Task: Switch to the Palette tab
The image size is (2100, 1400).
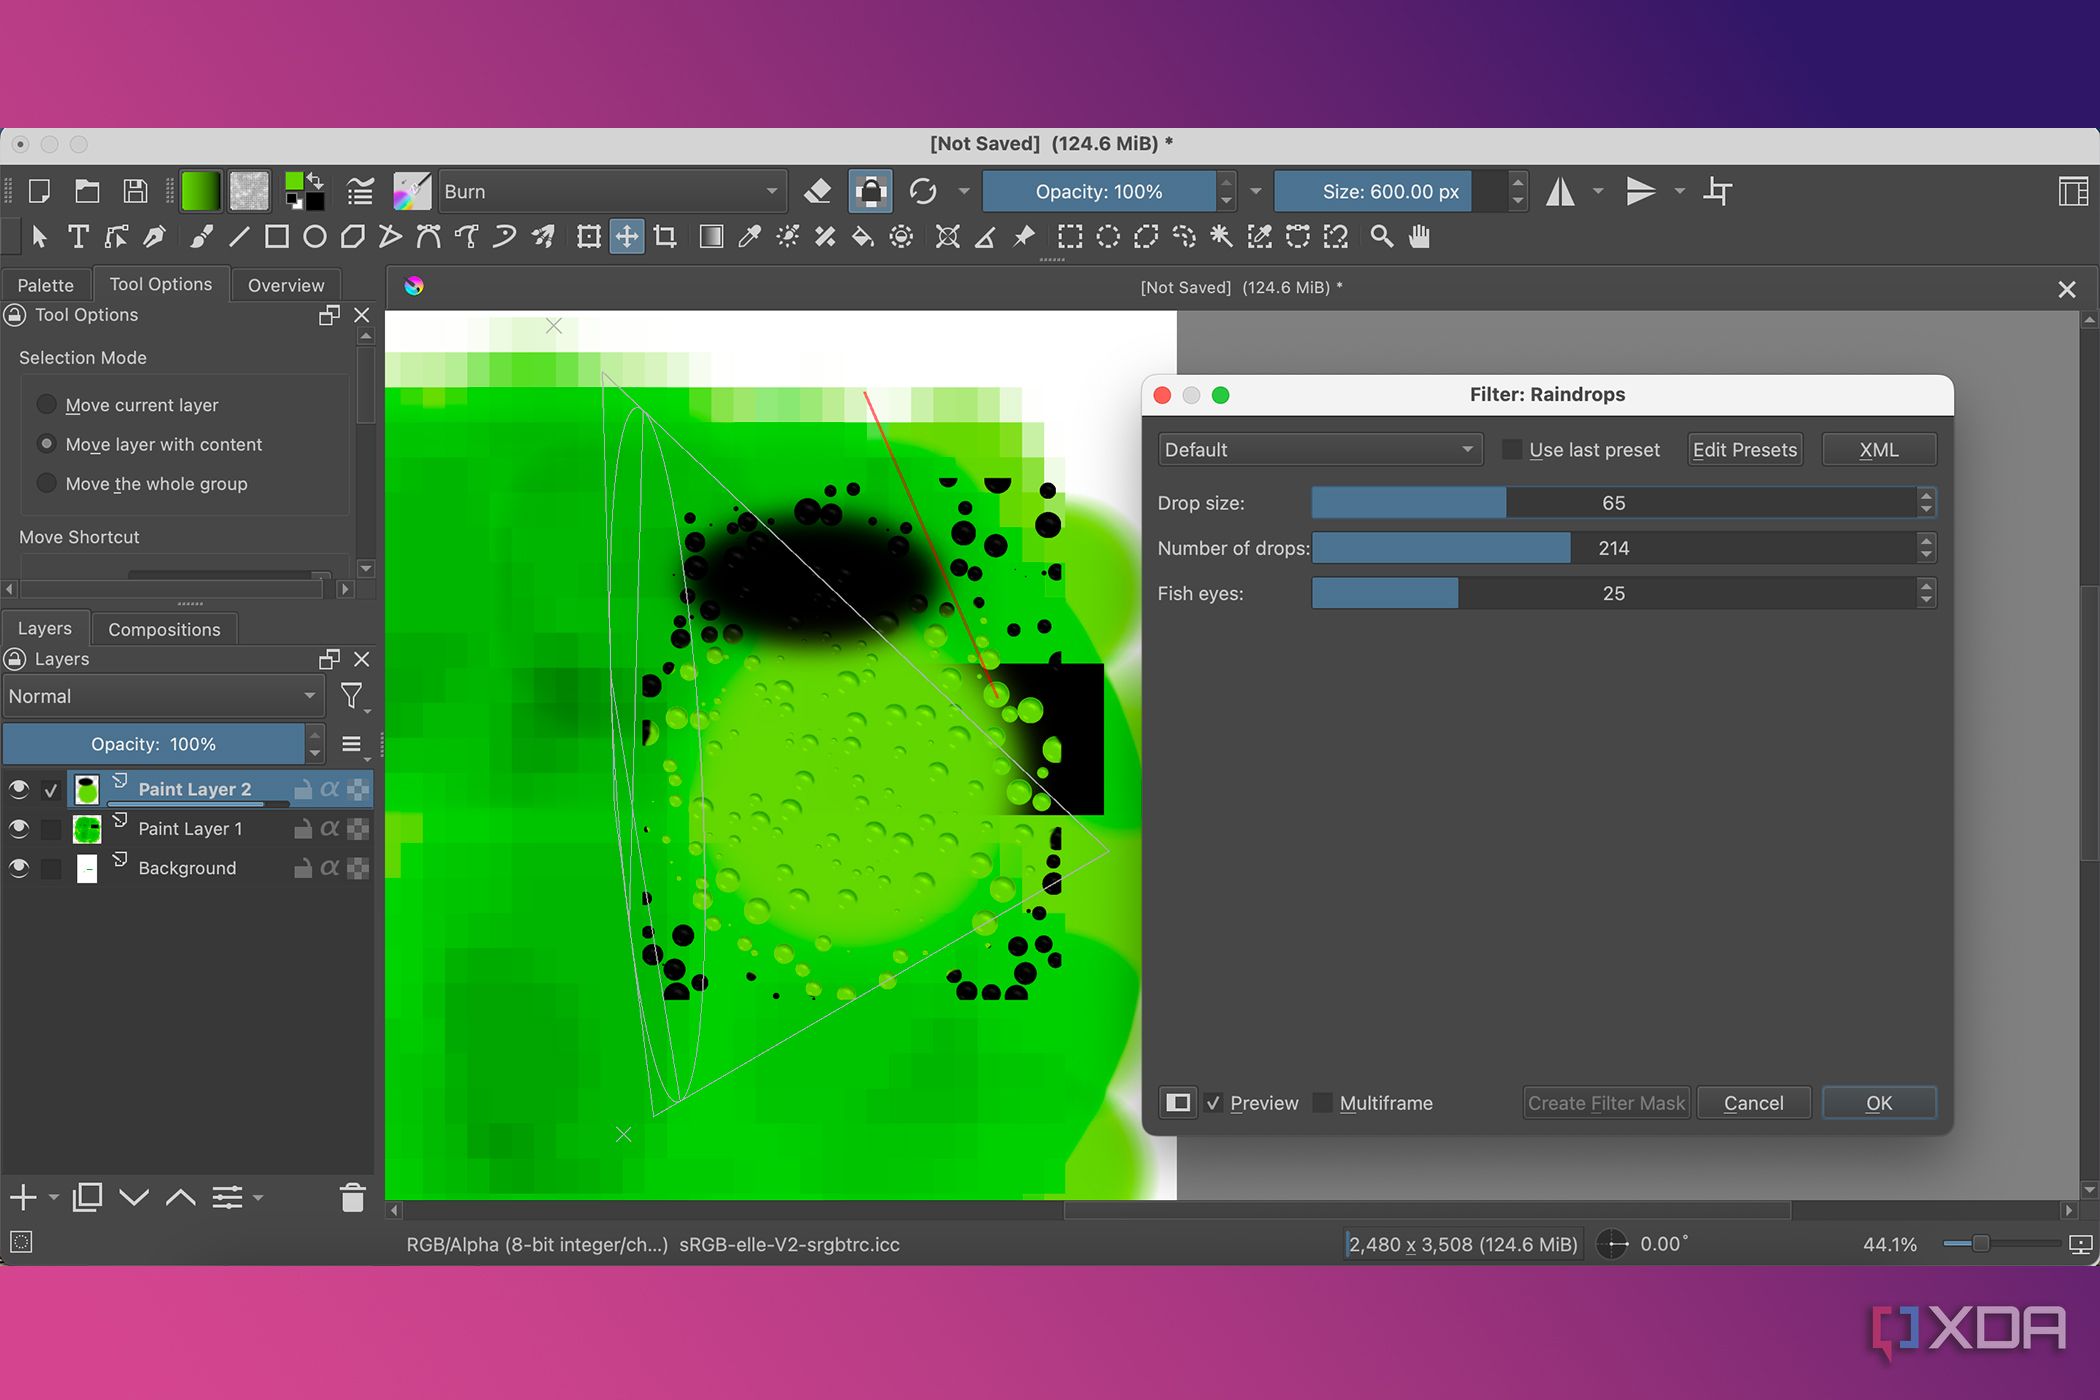Action: tap(46, 285)
